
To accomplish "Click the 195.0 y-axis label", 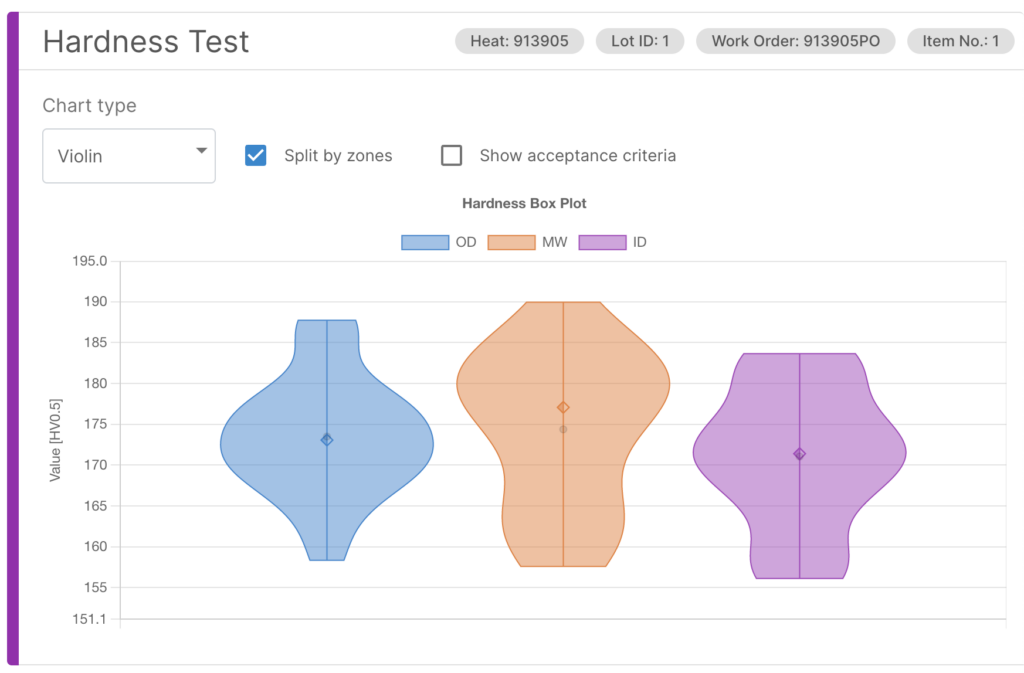I will [89, 261].
